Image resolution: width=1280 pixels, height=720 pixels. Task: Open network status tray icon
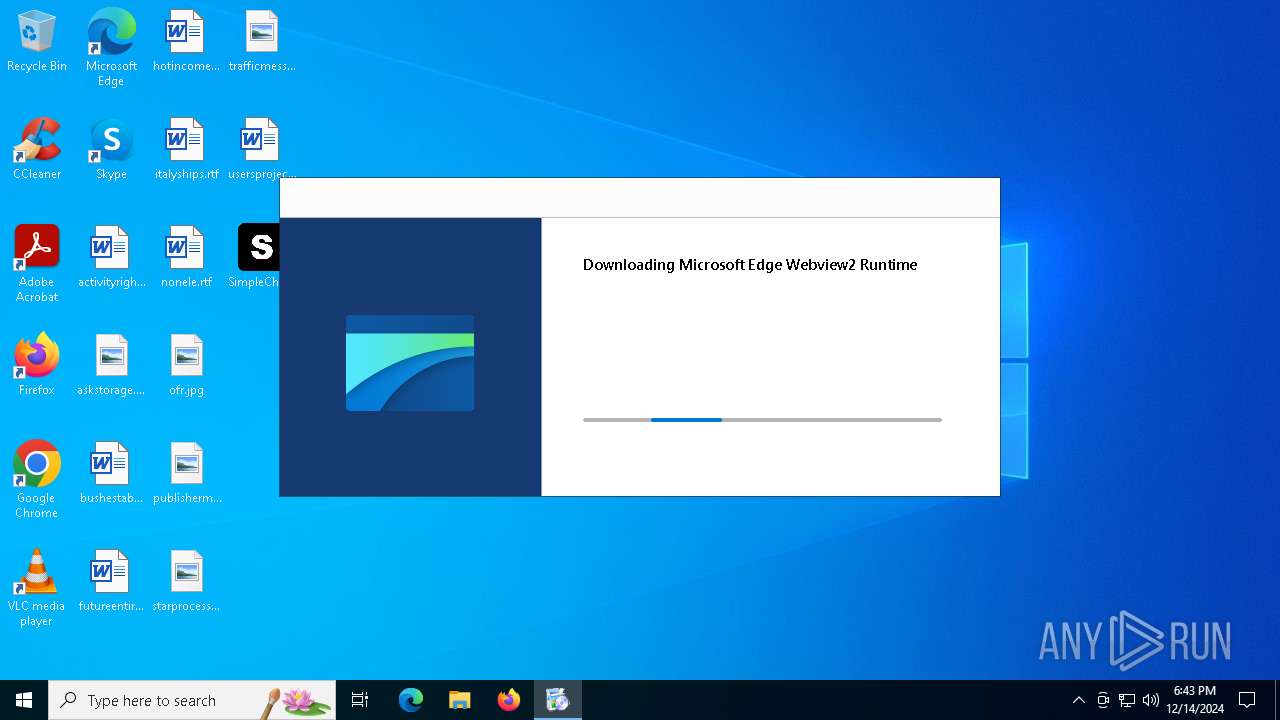[1127, 700]
